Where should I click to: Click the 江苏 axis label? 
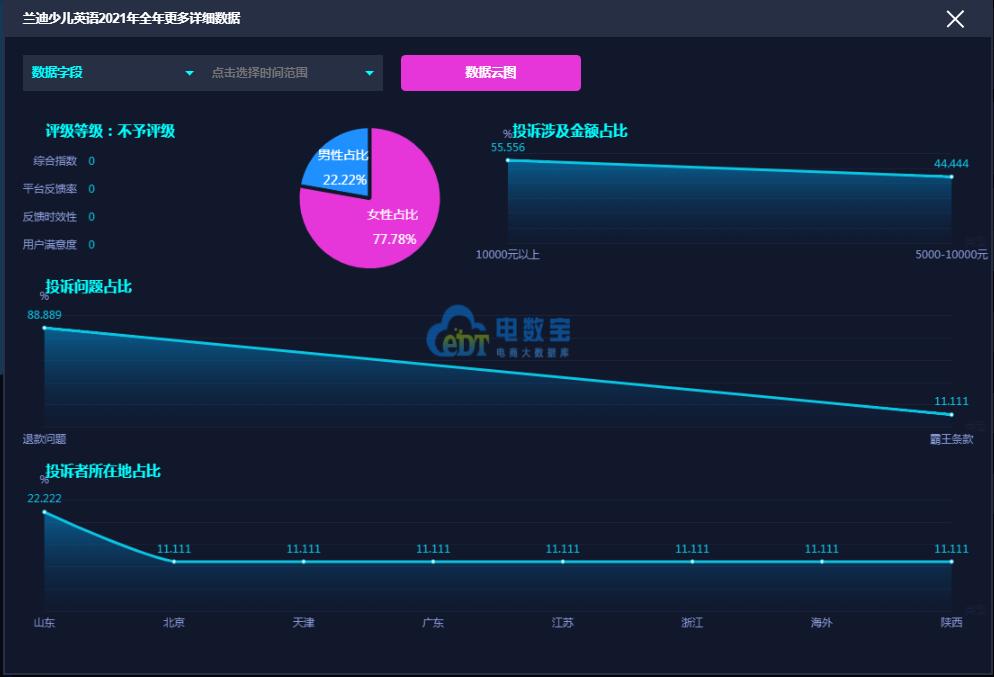[x=562, y=623]
